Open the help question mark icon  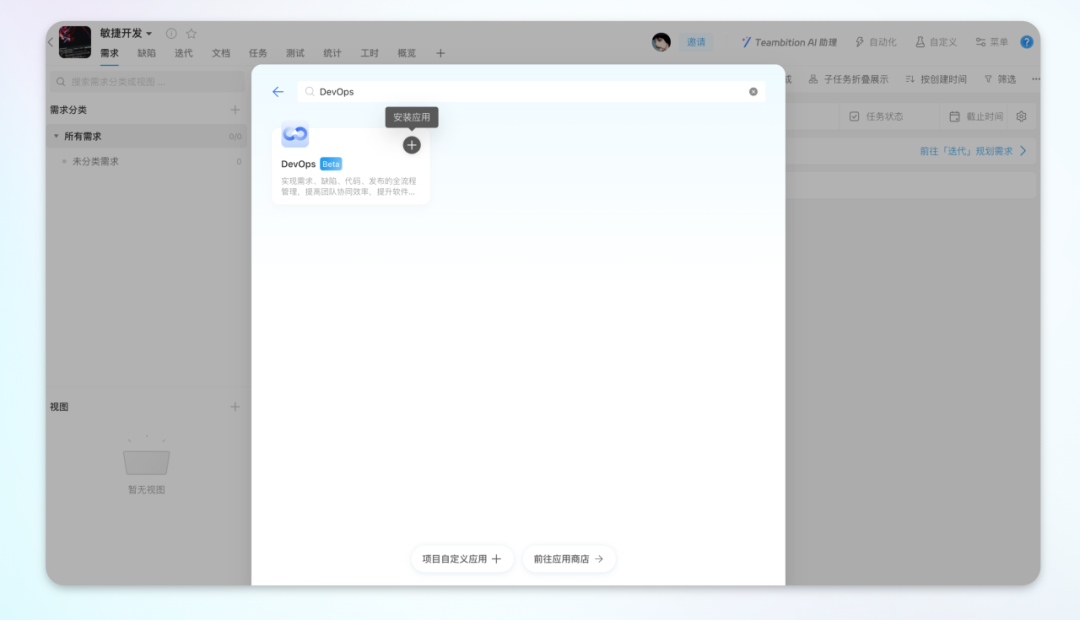(x=1027, y=42)
